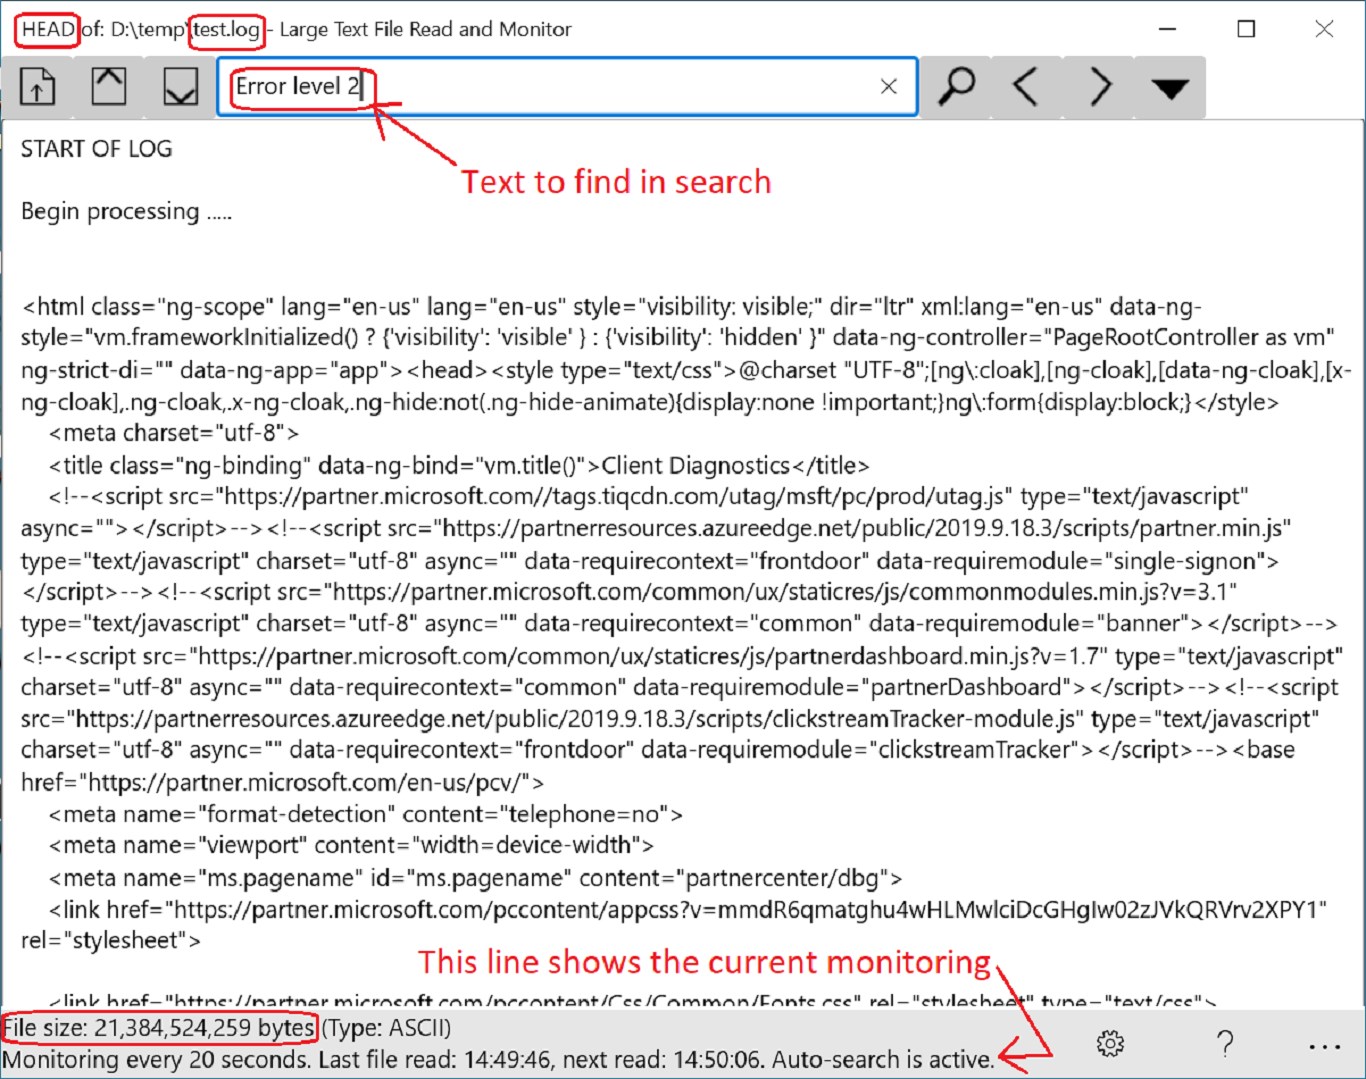The height and width of the screenshot is (1079, 1366).
Task: Maximize the application window
Action: point(1246,29)
